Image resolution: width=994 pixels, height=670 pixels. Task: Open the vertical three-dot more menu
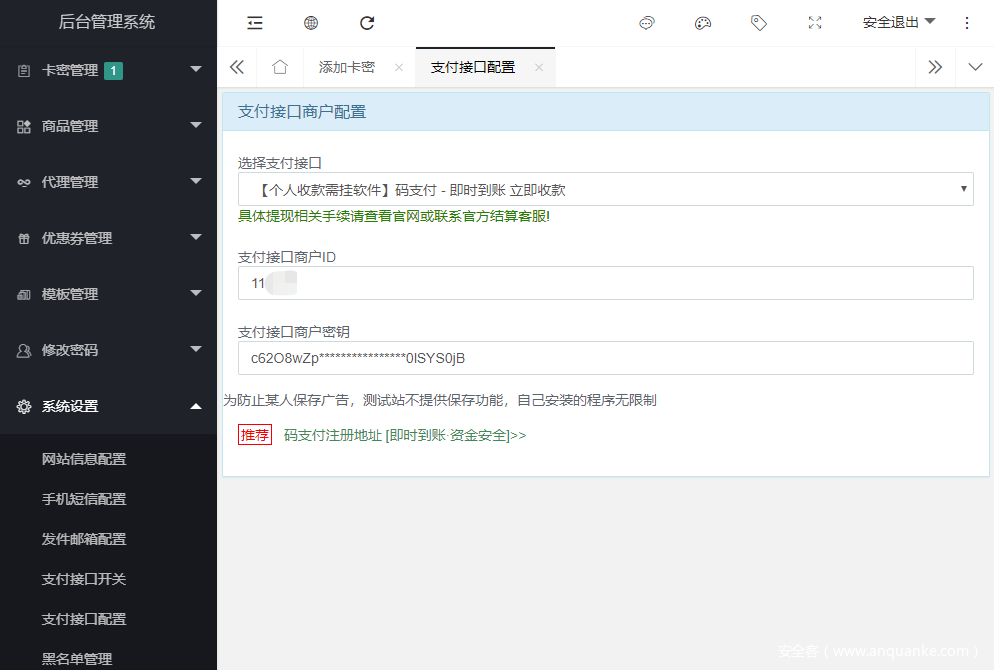[x=966, y=23]
